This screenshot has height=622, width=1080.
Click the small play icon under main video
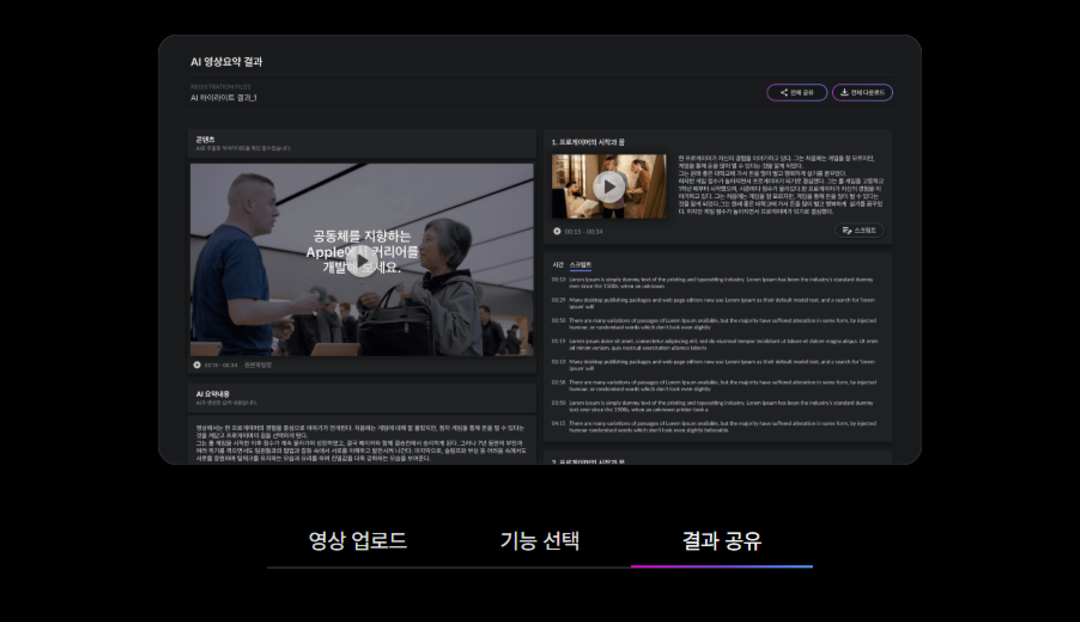197,365
